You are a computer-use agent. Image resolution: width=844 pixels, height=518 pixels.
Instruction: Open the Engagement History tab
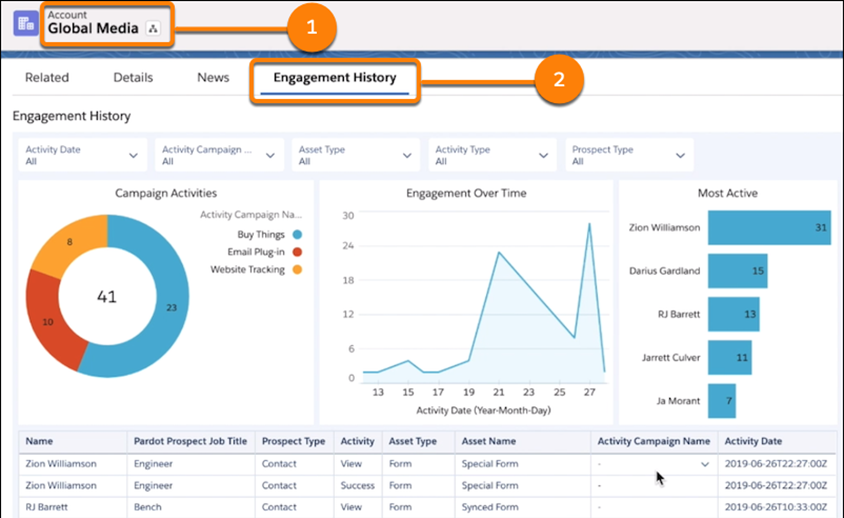pyautogui.click(x=335, y=77)
